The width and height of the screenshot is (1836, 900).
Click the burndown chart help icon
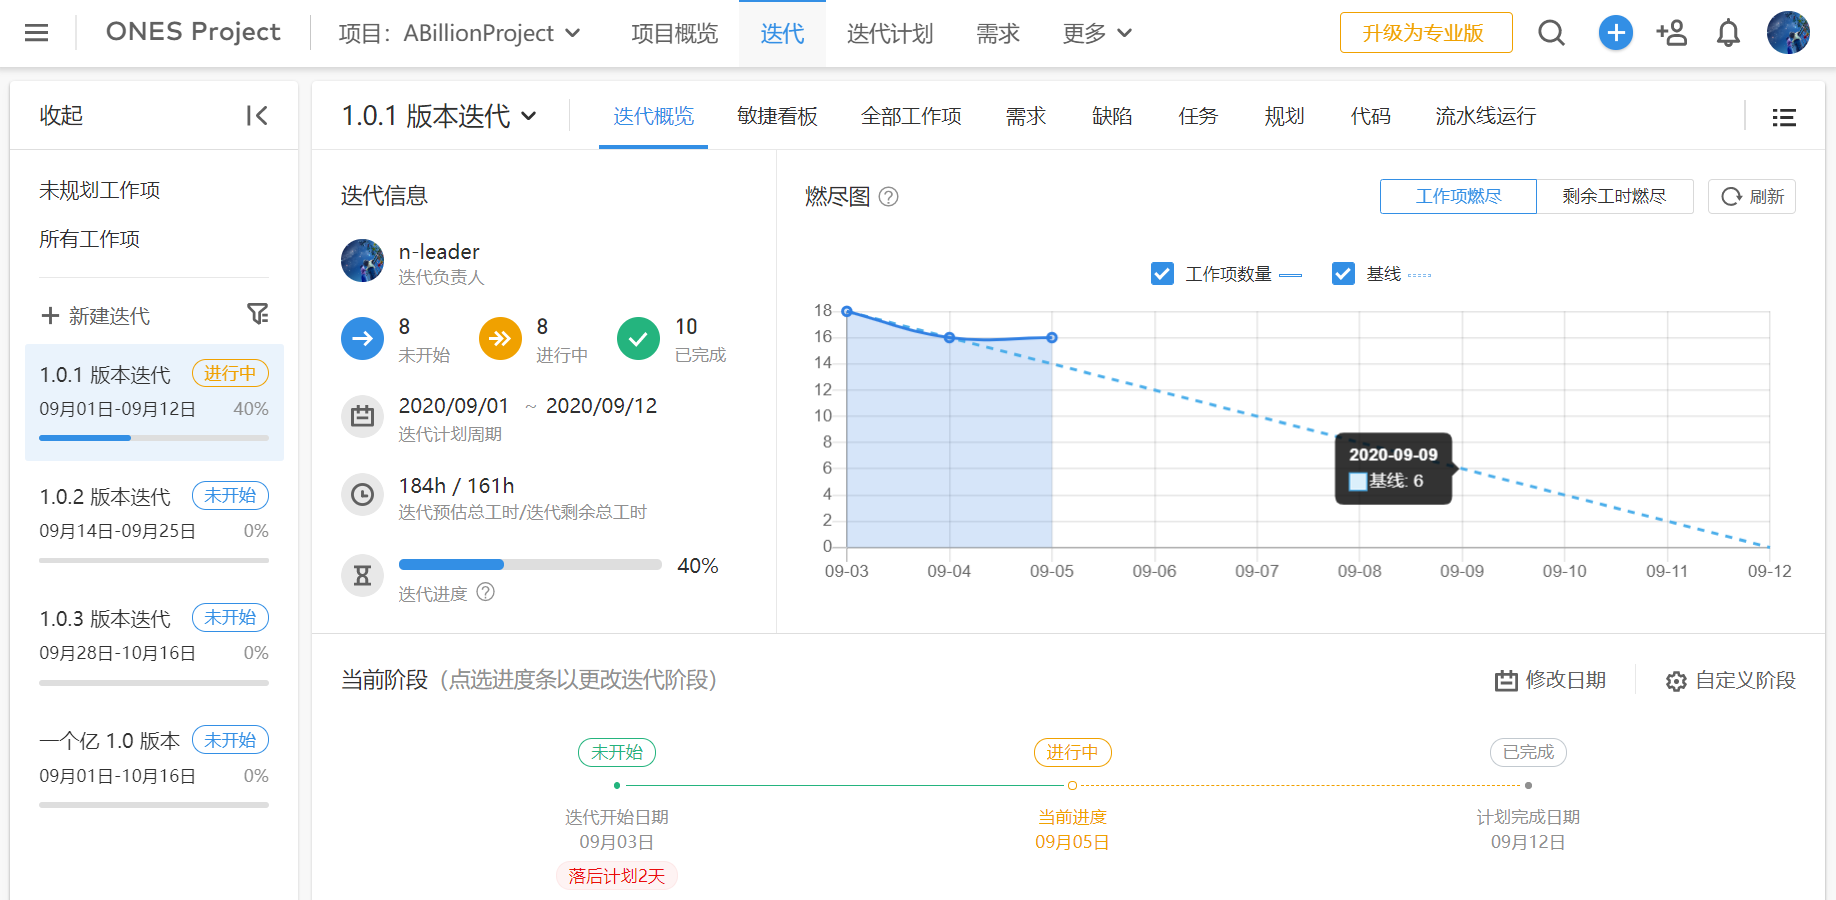(x=888, y=197)
